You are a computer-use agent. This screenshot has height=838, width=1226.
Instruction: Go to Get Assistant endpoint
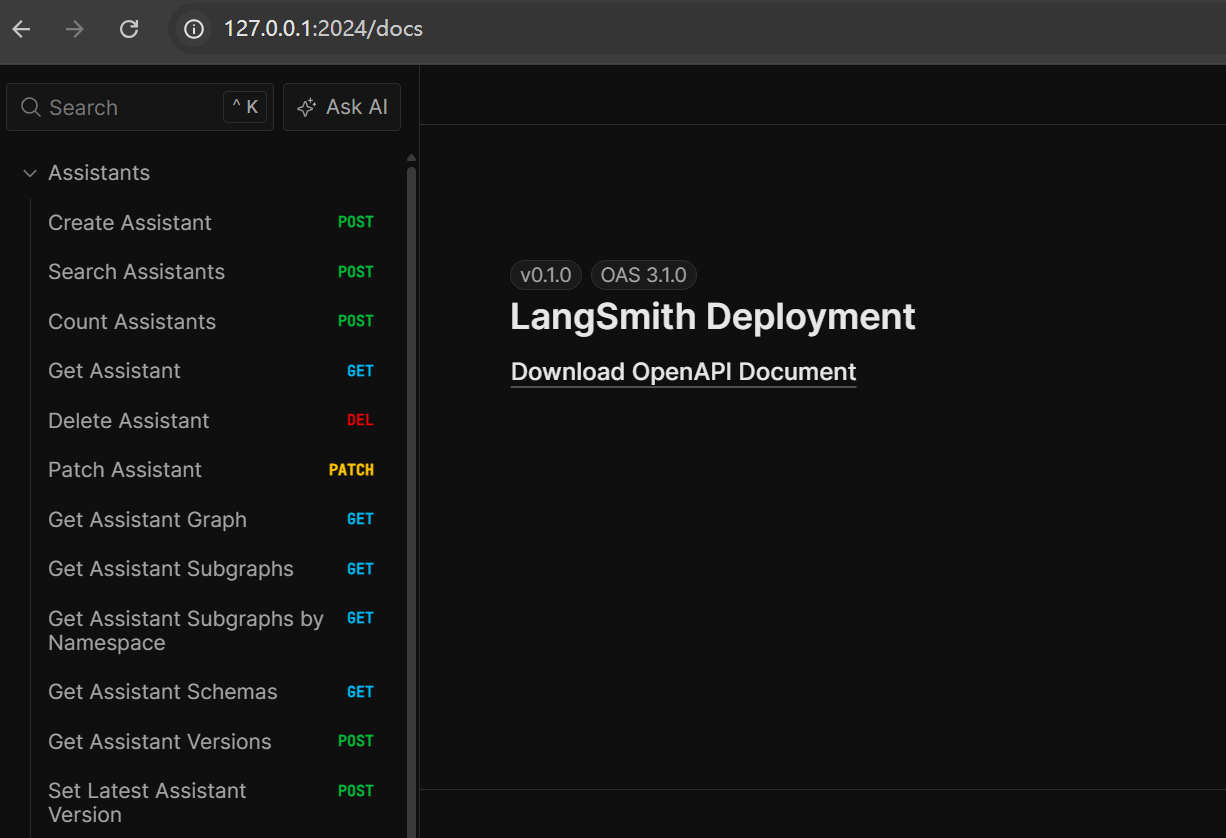(114, 371)
